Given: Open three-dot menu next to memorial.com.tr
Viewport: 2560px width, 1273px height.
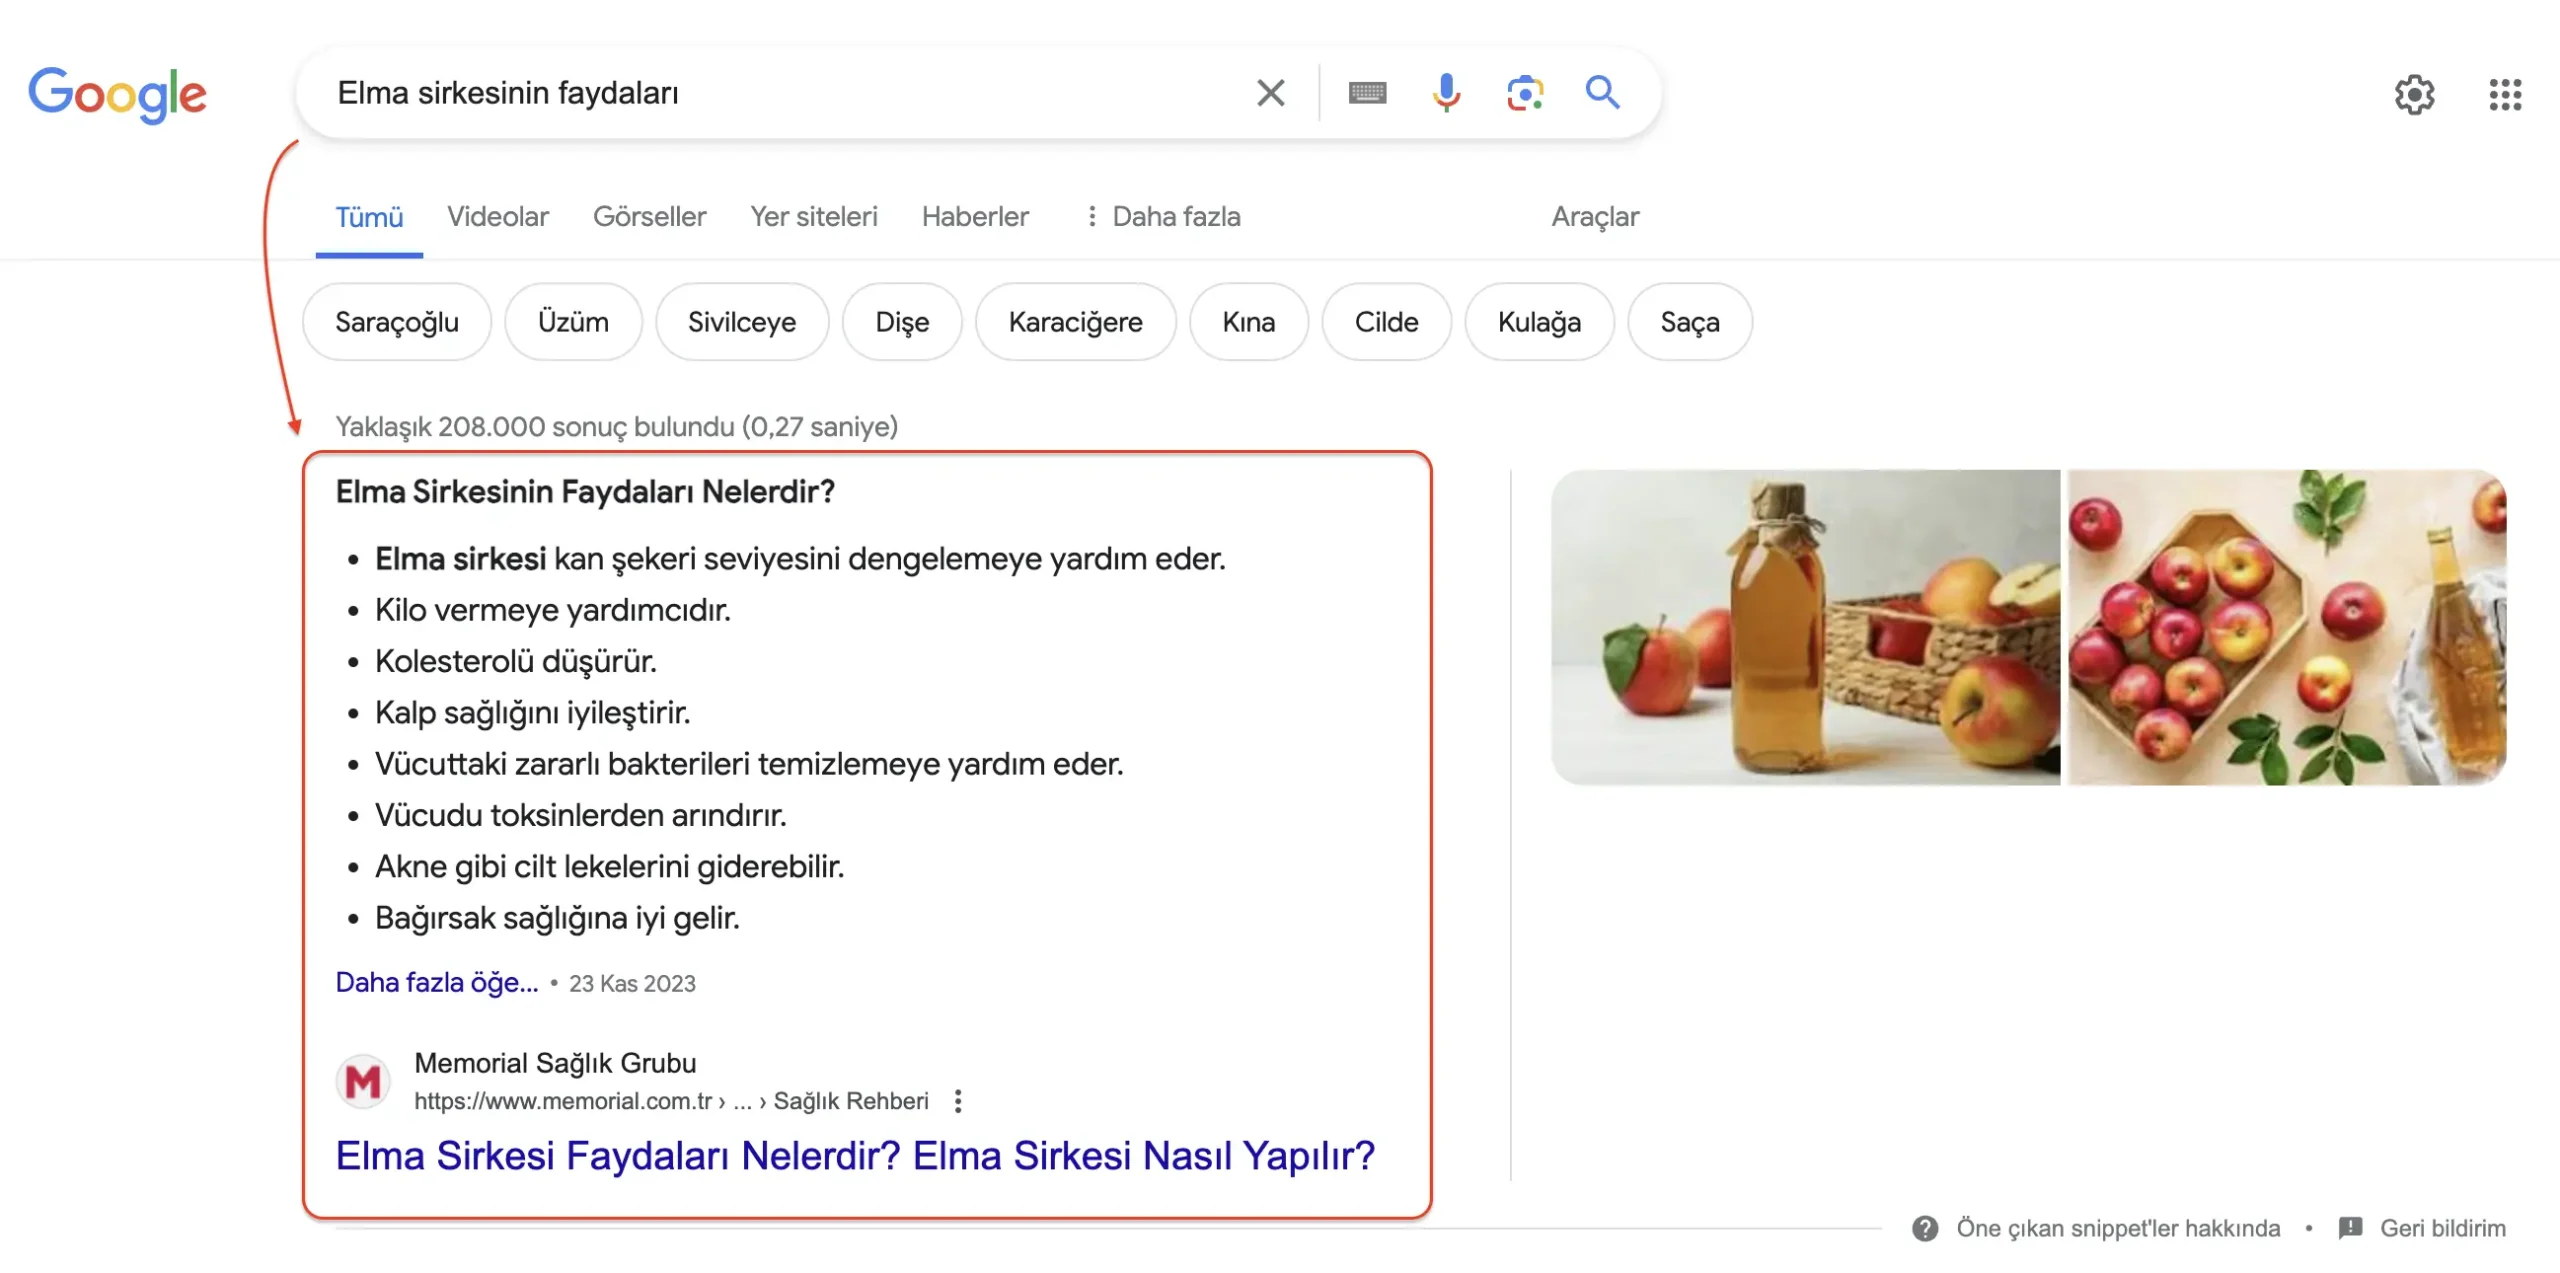Looking at the screenshot, I should (958, 1101).
